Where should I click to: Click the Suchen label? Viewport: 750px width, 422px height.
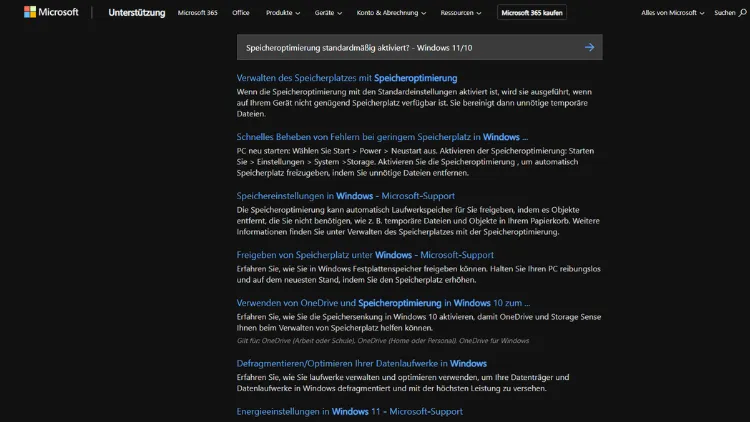725,13
